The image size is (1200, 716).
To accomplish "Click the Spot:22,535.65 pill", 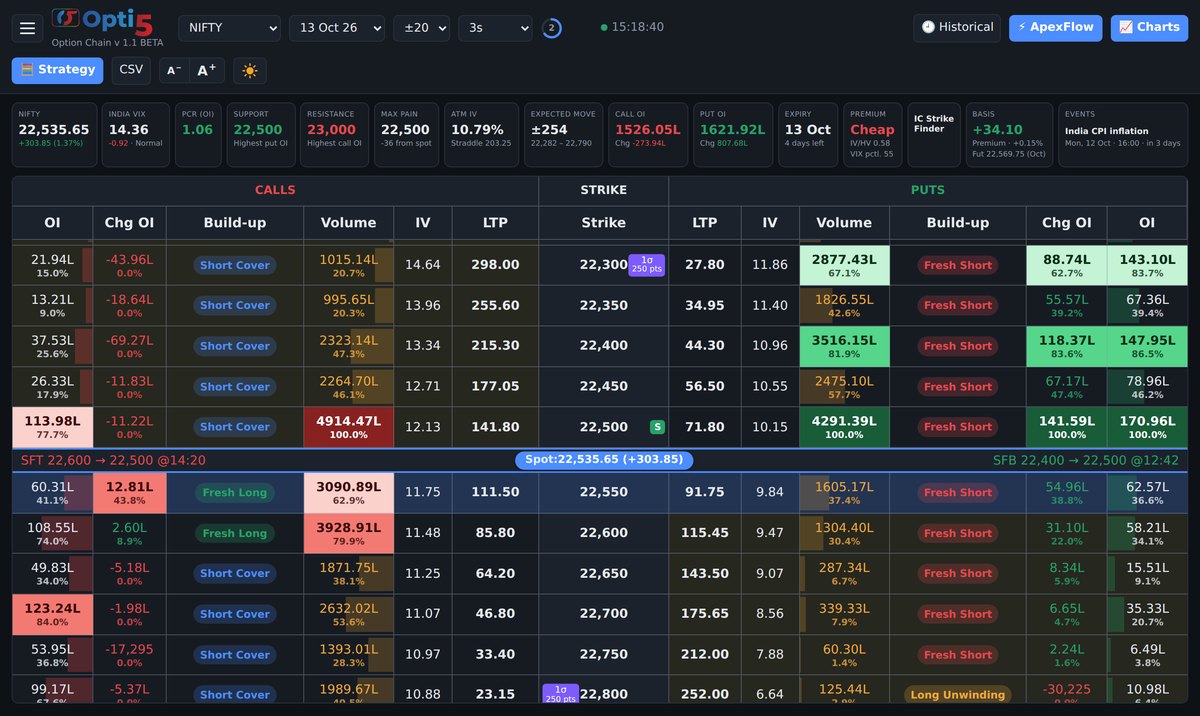I will tap(604, 460).
